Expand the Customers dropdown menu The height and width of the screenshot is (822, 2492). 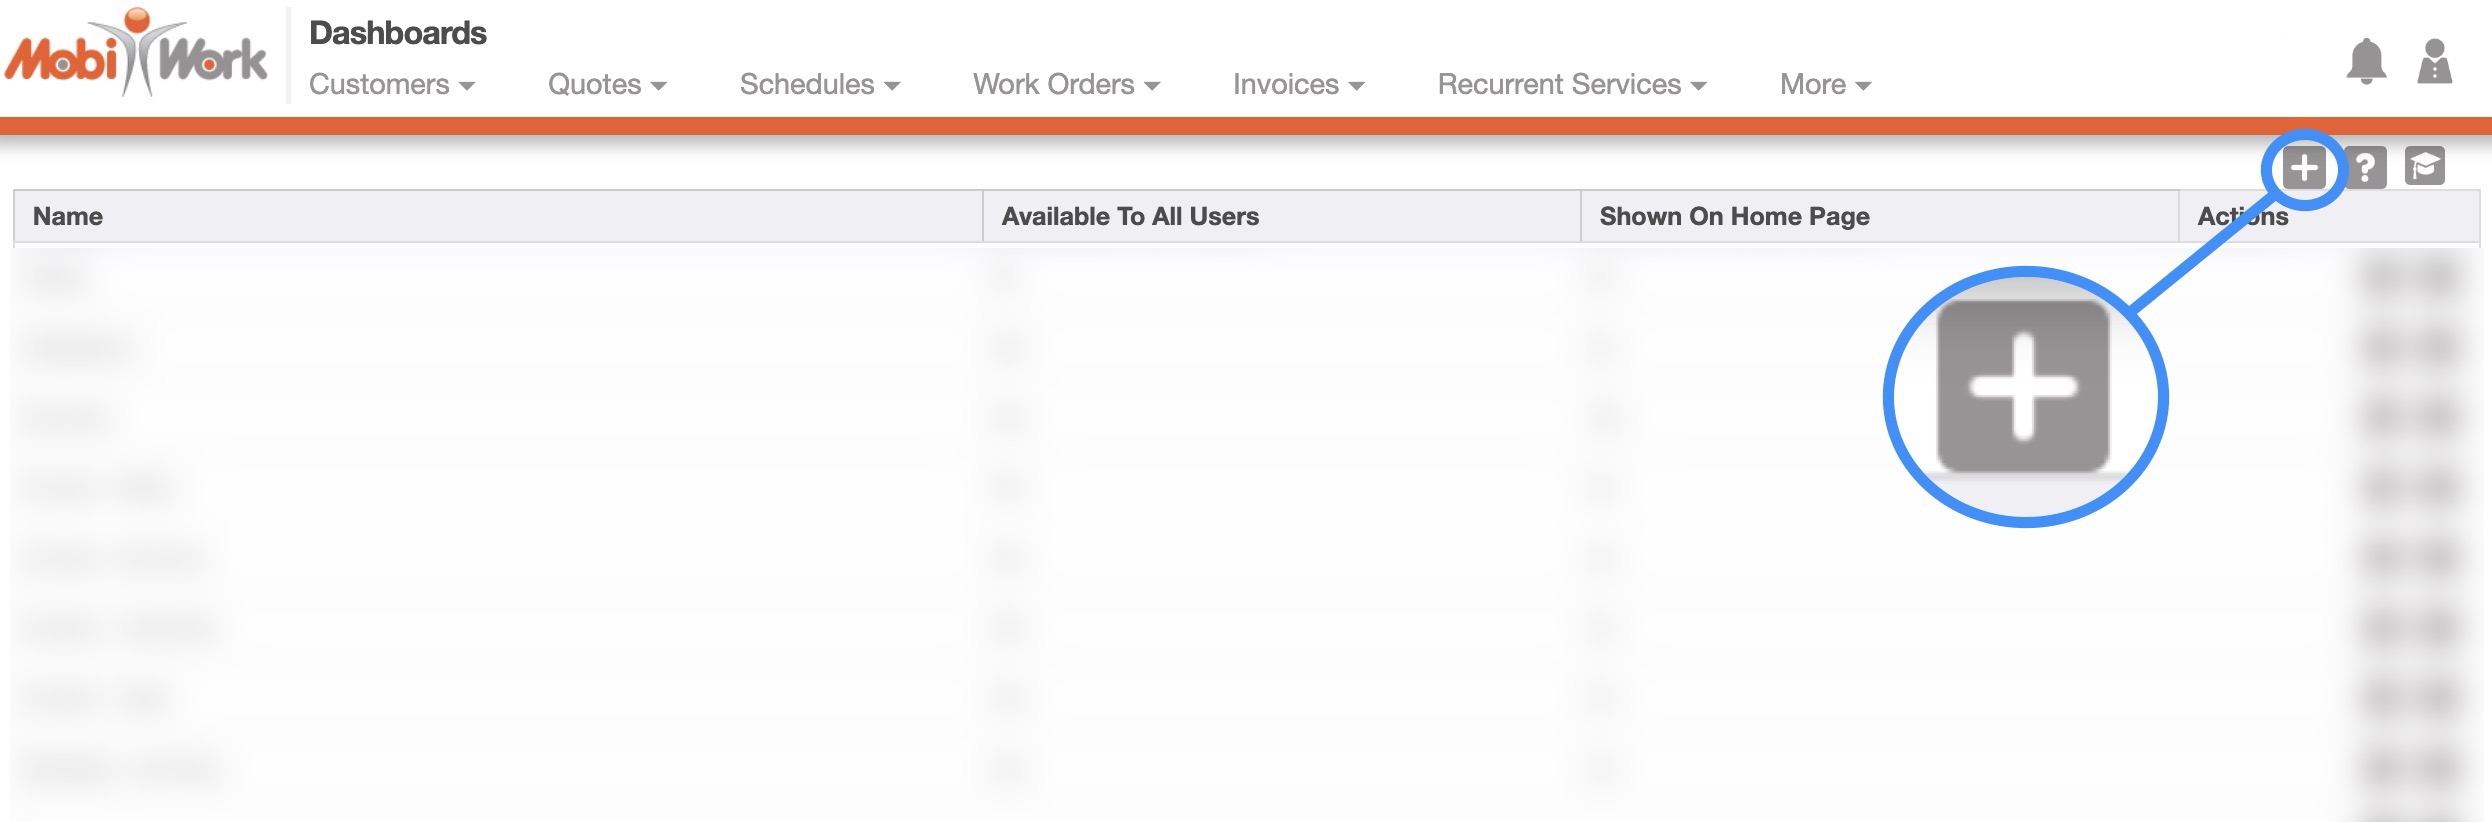pos(391,85)
